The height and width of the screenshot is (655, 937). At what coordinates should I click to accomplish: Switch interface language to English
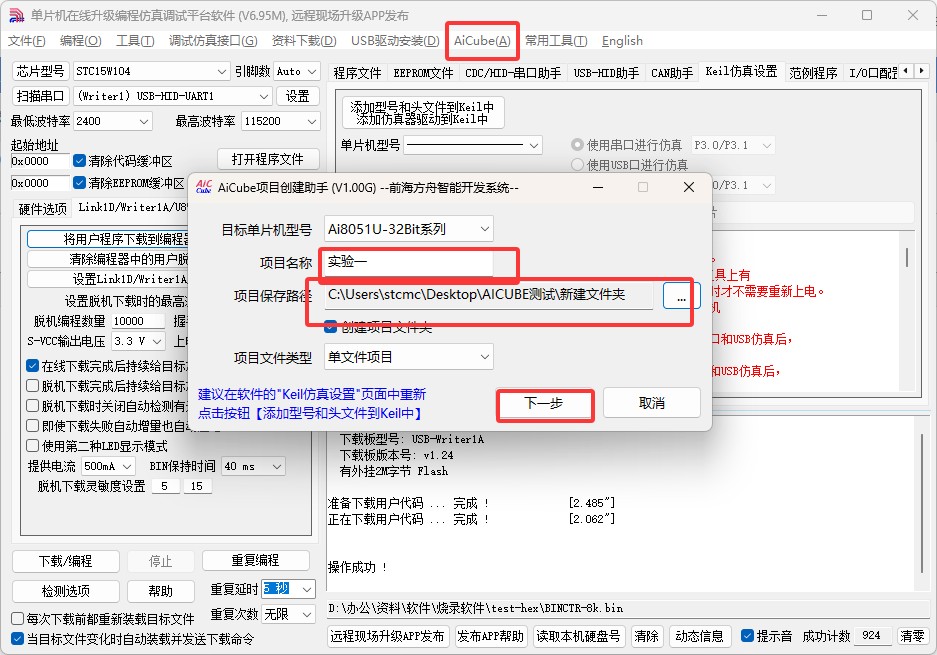[x=622, y=41]
